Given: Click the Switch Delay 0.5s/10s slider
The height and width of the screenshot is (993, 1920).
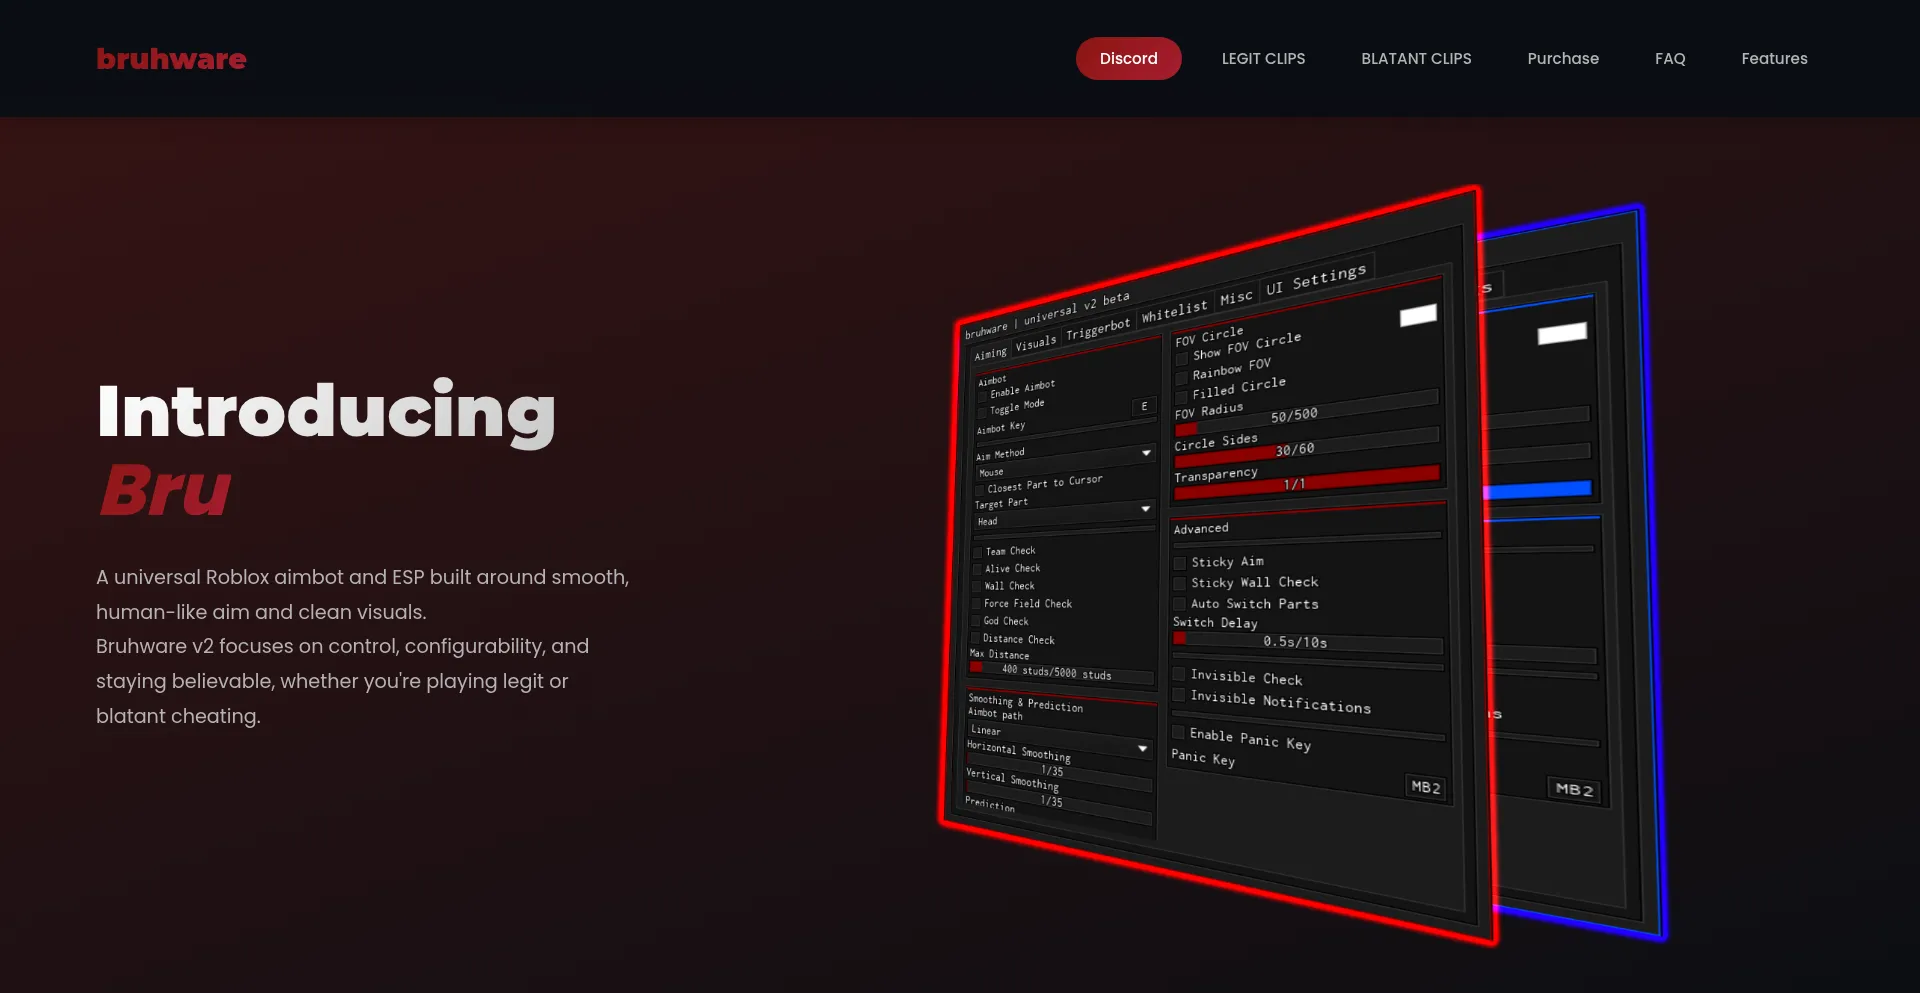Looking at the screenshot, I should (x=1308, y=642).
